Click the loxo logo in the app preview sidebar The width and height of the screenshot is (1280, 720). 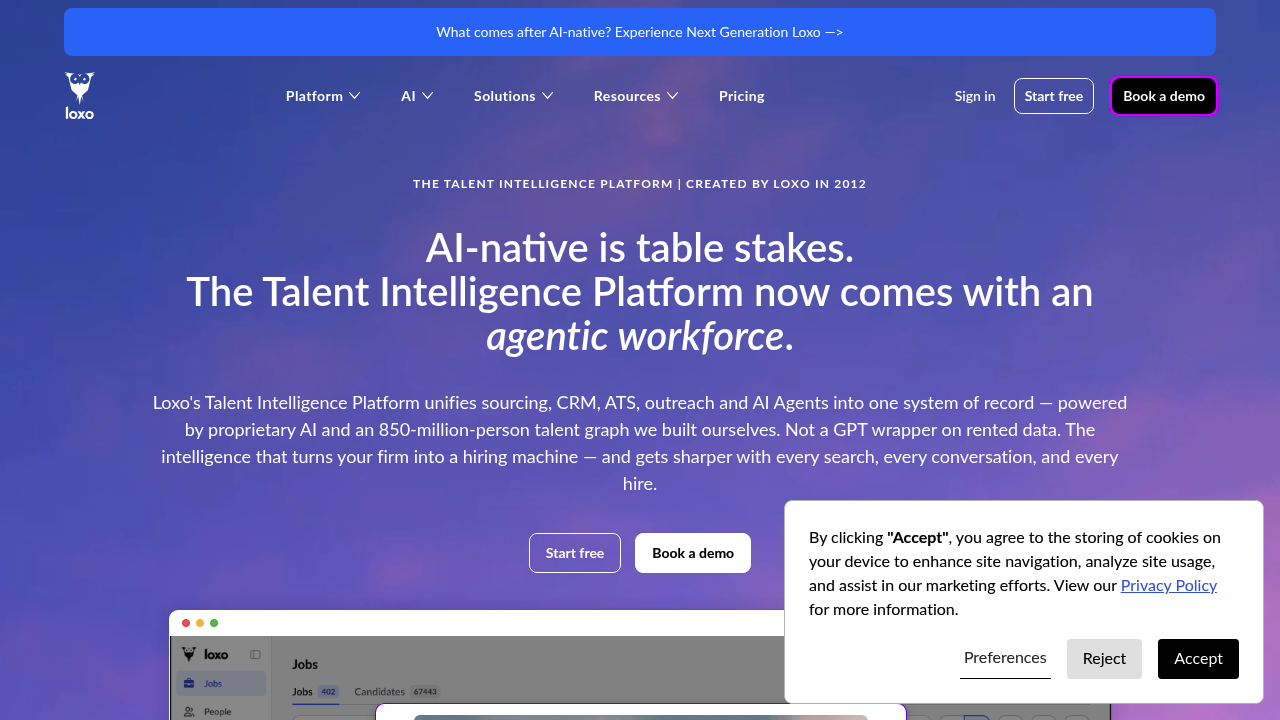pos(205,655)
